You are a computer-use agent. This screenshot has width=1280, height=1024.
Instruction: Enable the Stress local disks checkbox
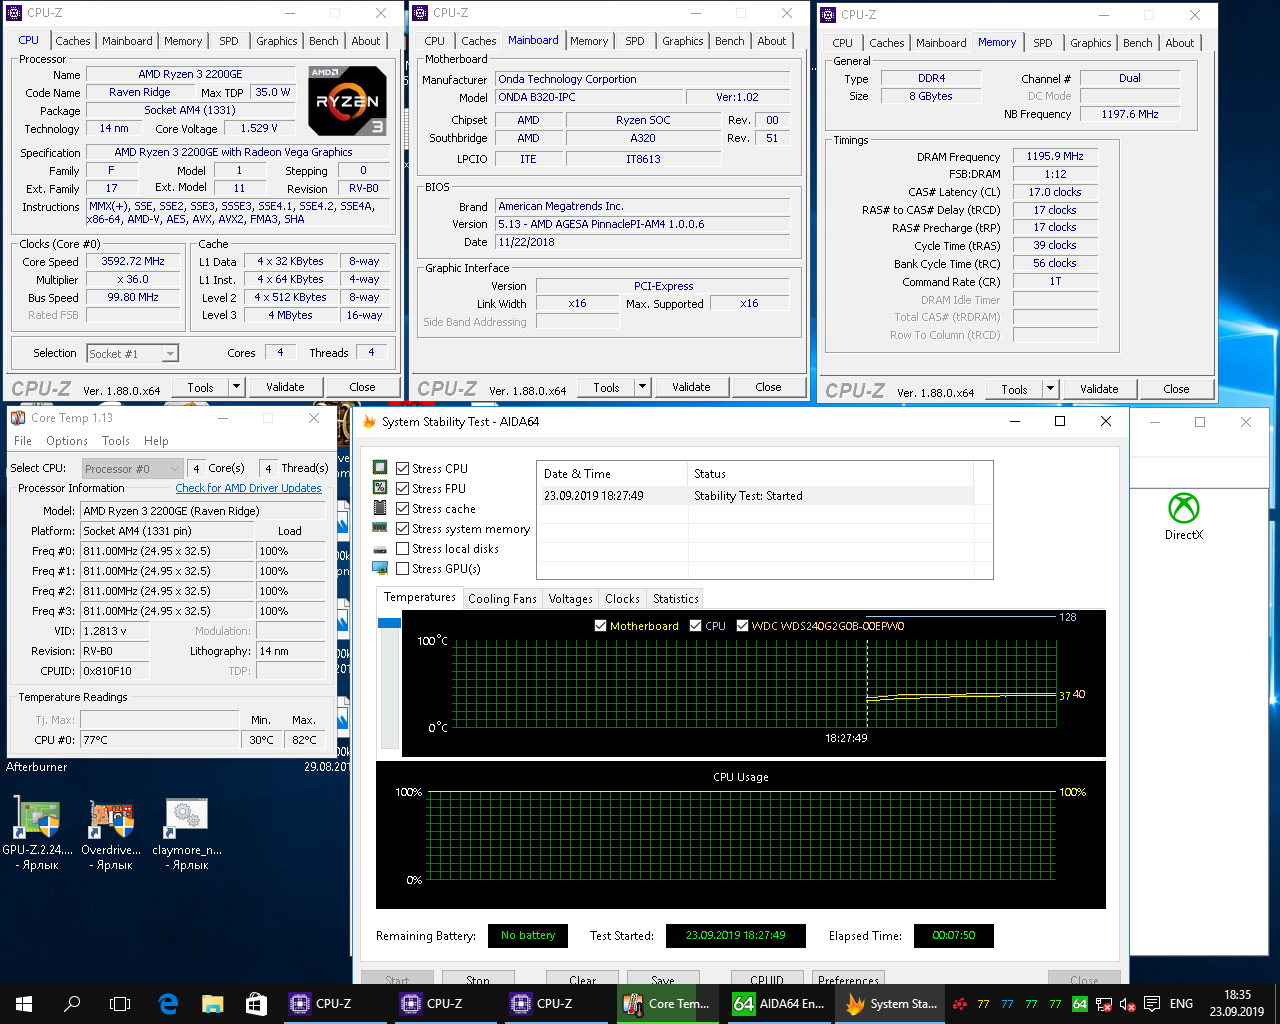[402, 548]
